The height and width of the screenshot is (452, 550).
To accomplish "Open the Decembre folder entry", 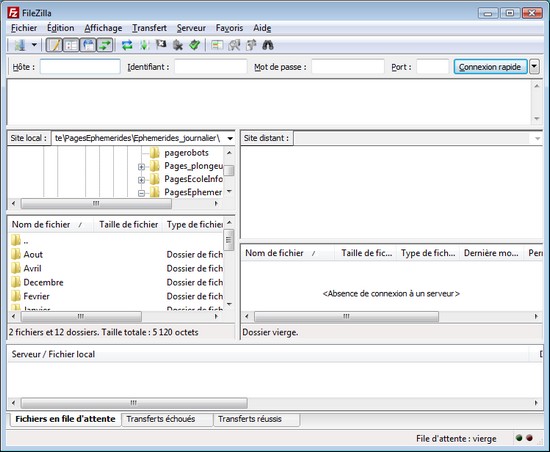I will tap(43, 282).
